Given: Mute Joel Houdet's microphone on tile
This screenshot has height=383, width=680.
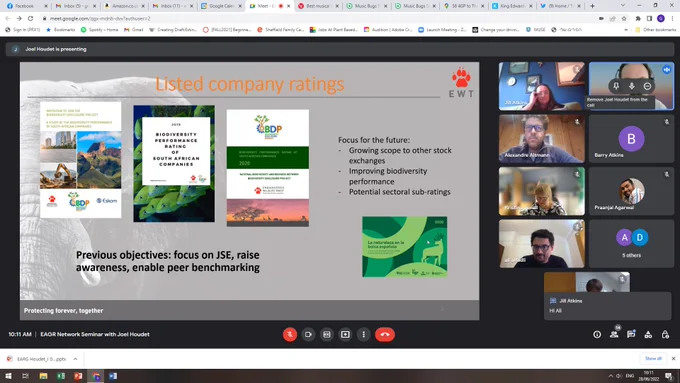Looking at the screenshot, I should (x=631, y=86).
